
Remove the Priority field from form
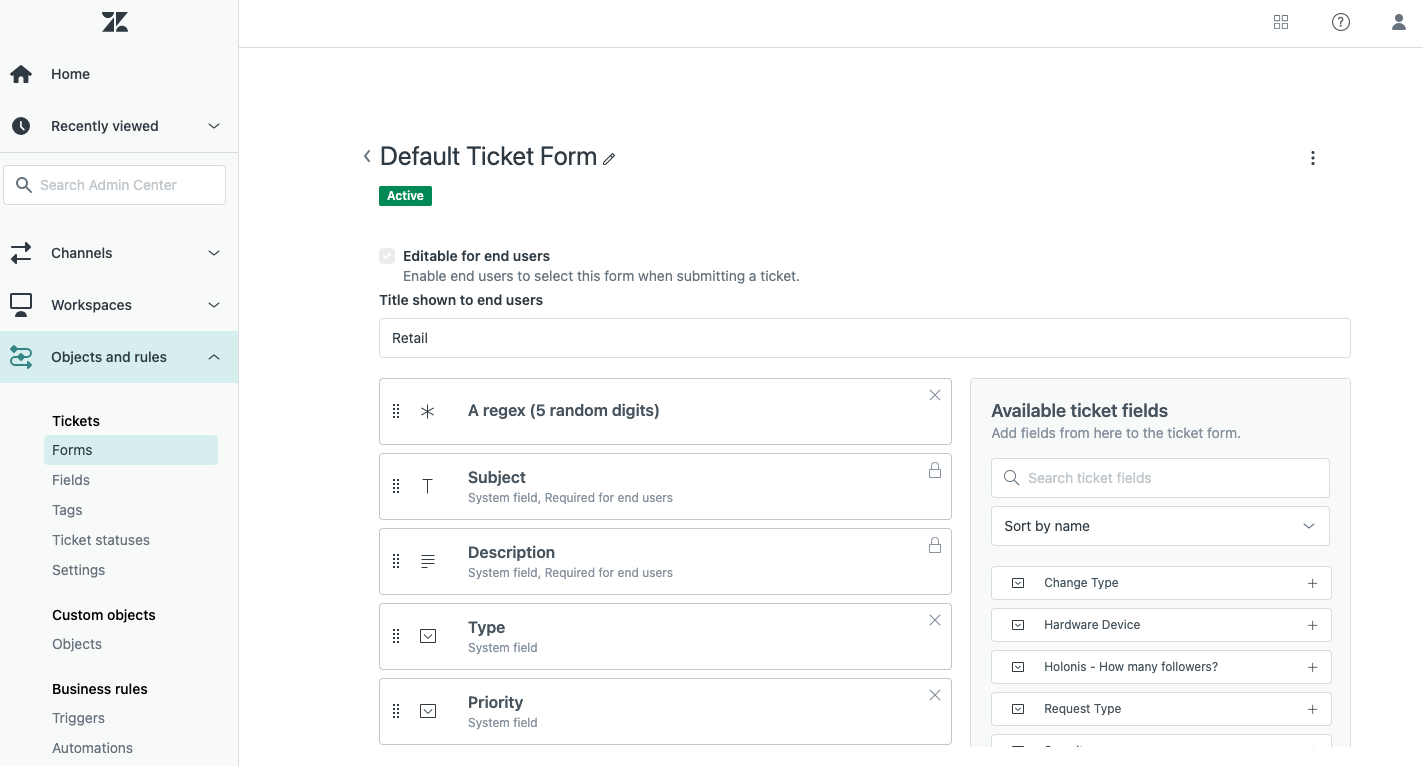[935, 695]
